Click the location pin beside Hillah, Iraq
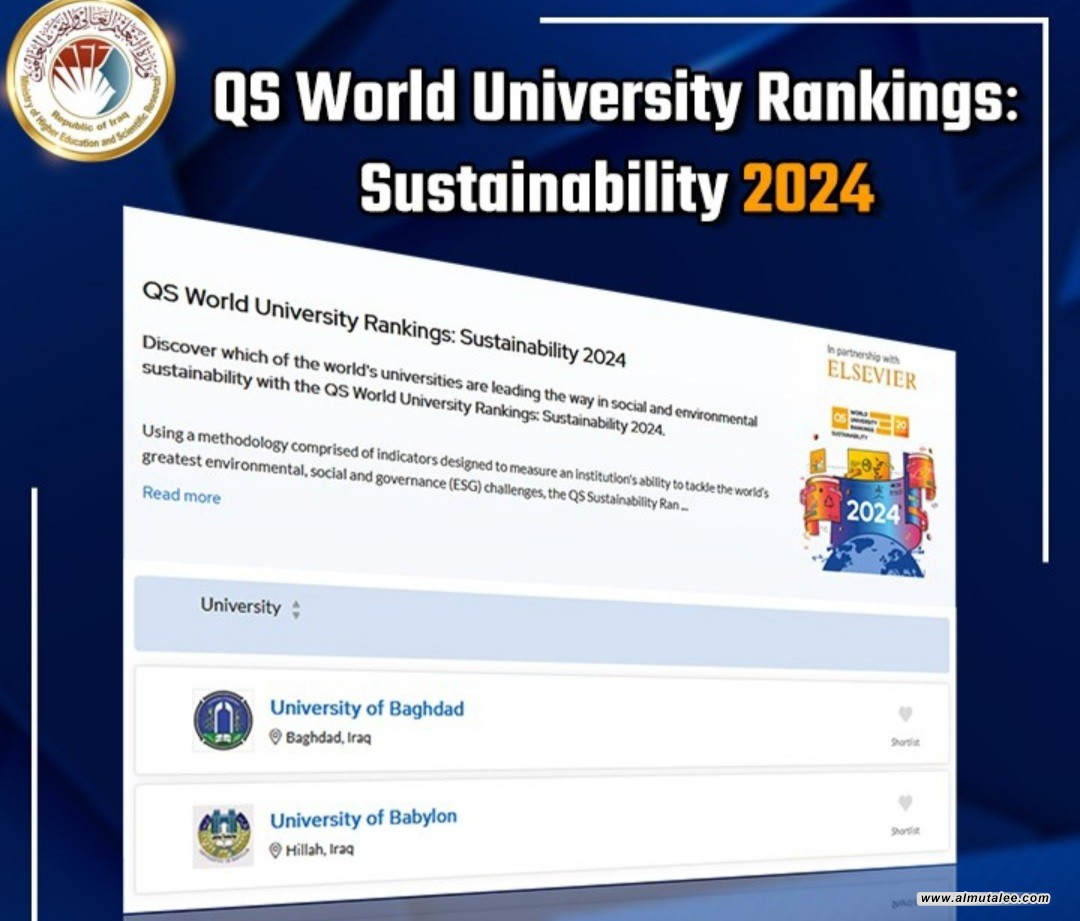The image size is (1080, 921). tap(276, 850)
